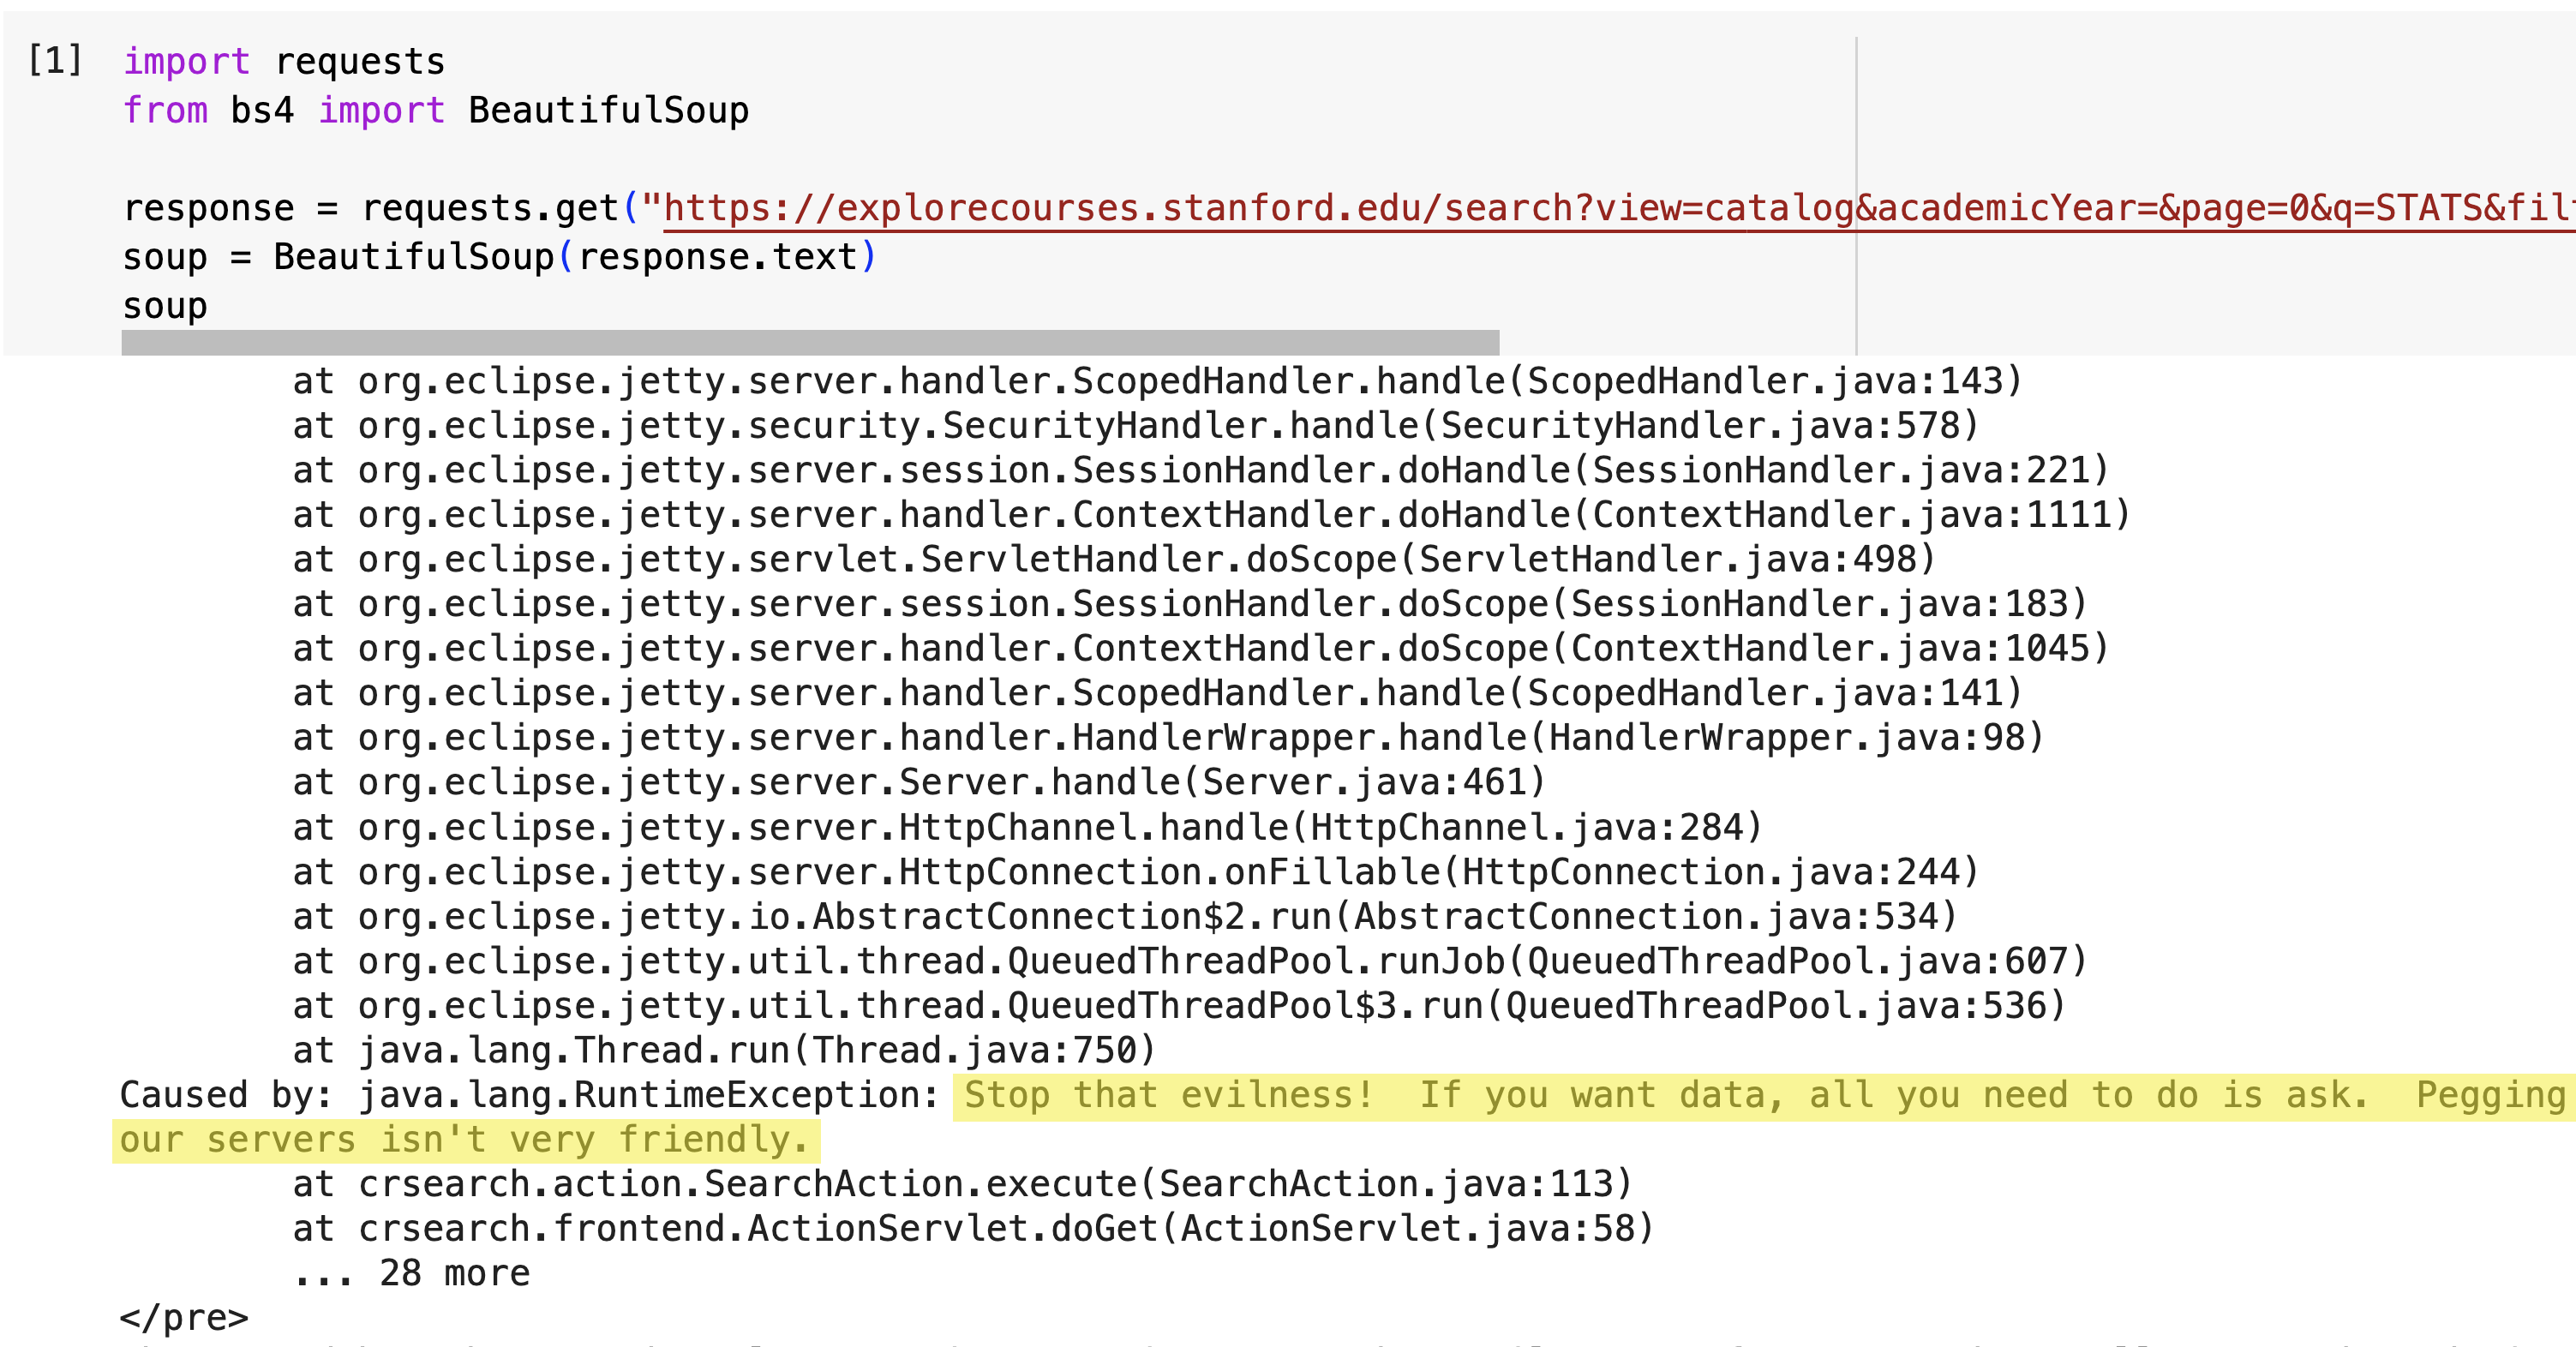Click the import requests statement
The image size is (2576, 1347).
point(283,60)
